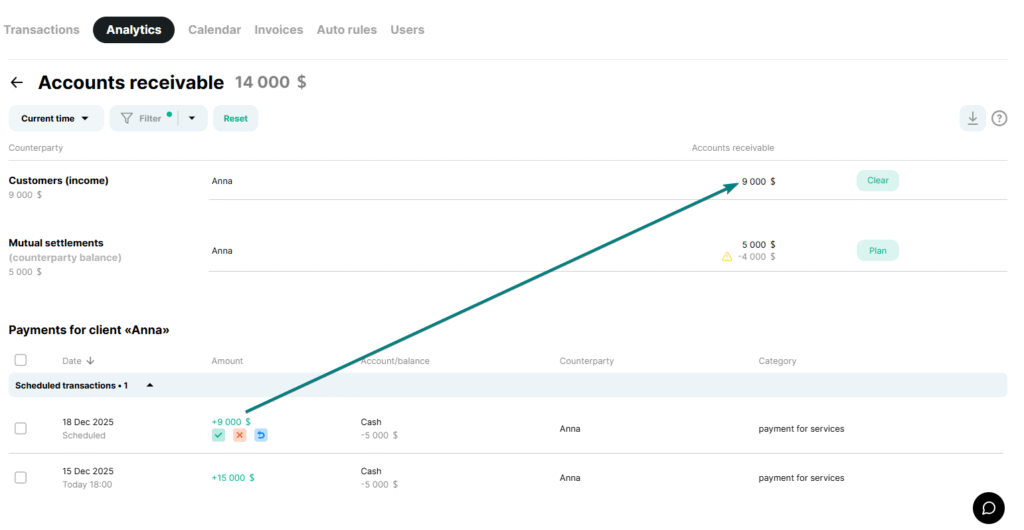Click the yellow warning triangle icon
This screenshot has height=530, width=1024.
point(727,257)
